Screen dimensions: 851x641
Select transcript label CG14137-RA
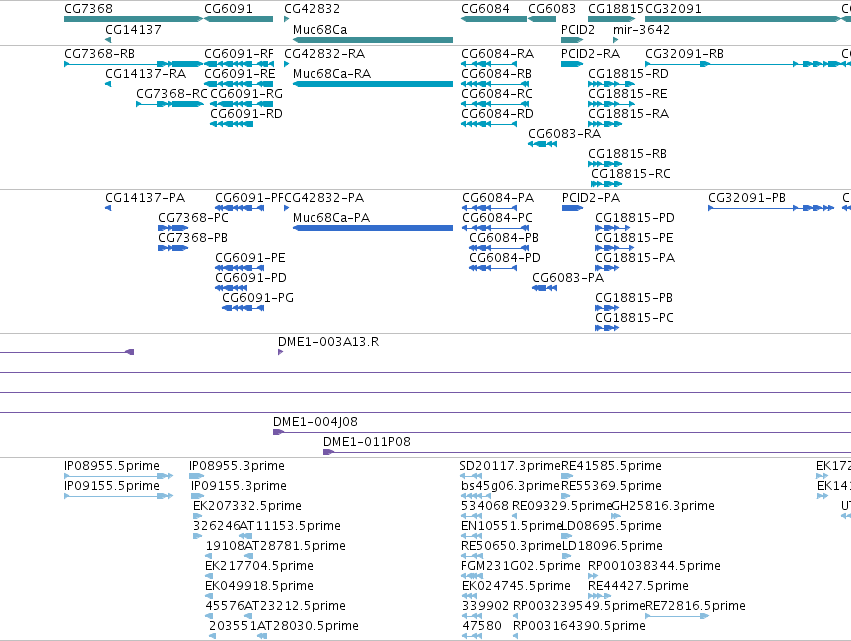tap(145, 74)
